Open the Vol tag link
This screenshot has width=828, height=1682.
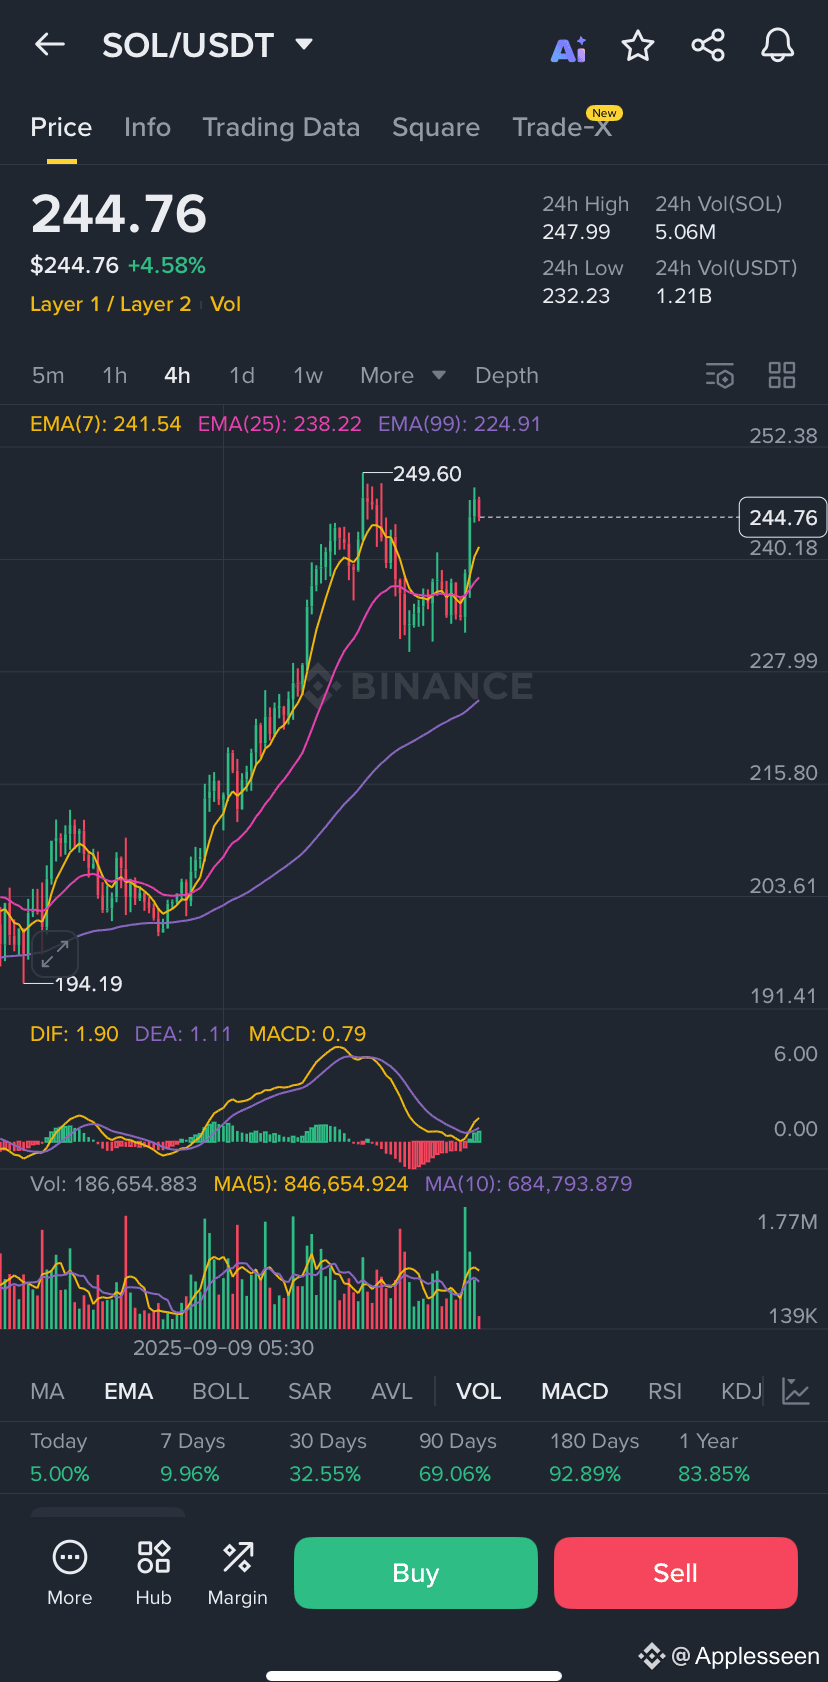[x=226, y=304]
